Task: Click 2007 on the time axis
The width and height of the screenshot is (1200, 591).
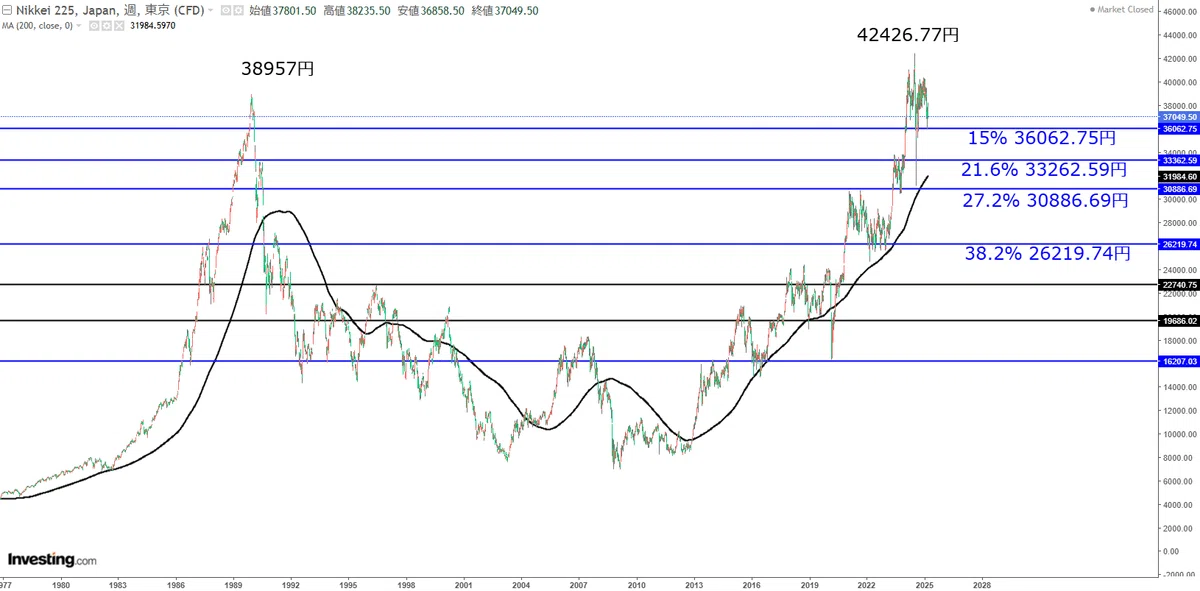Action: coord(579,584)
